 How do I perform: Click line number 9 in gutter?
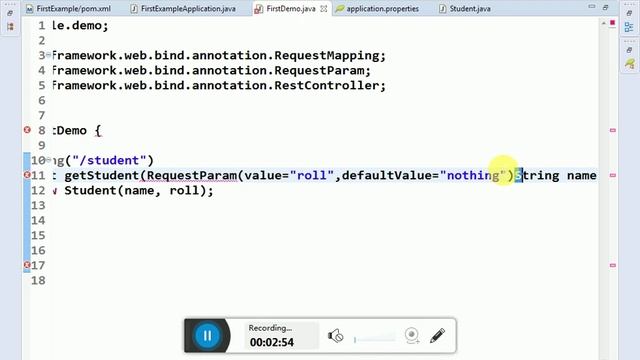pos(42,145)
